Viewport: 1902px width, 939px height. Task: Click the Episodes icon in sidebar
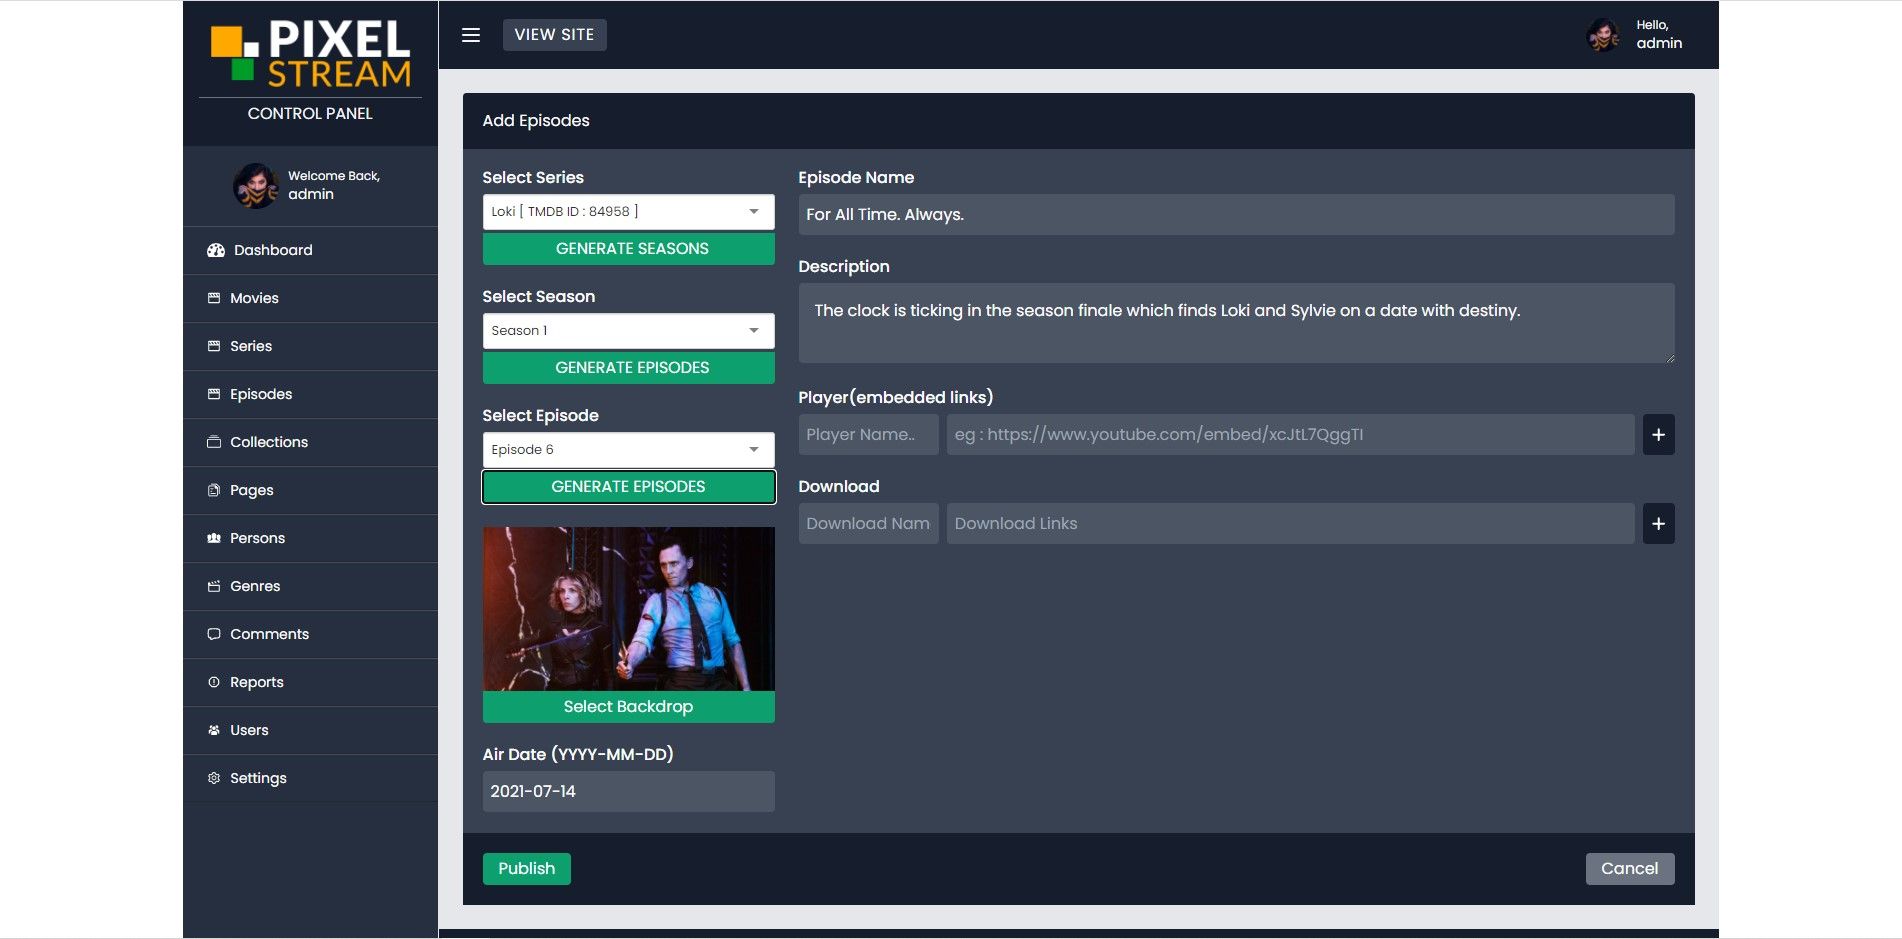pos(214,394)
